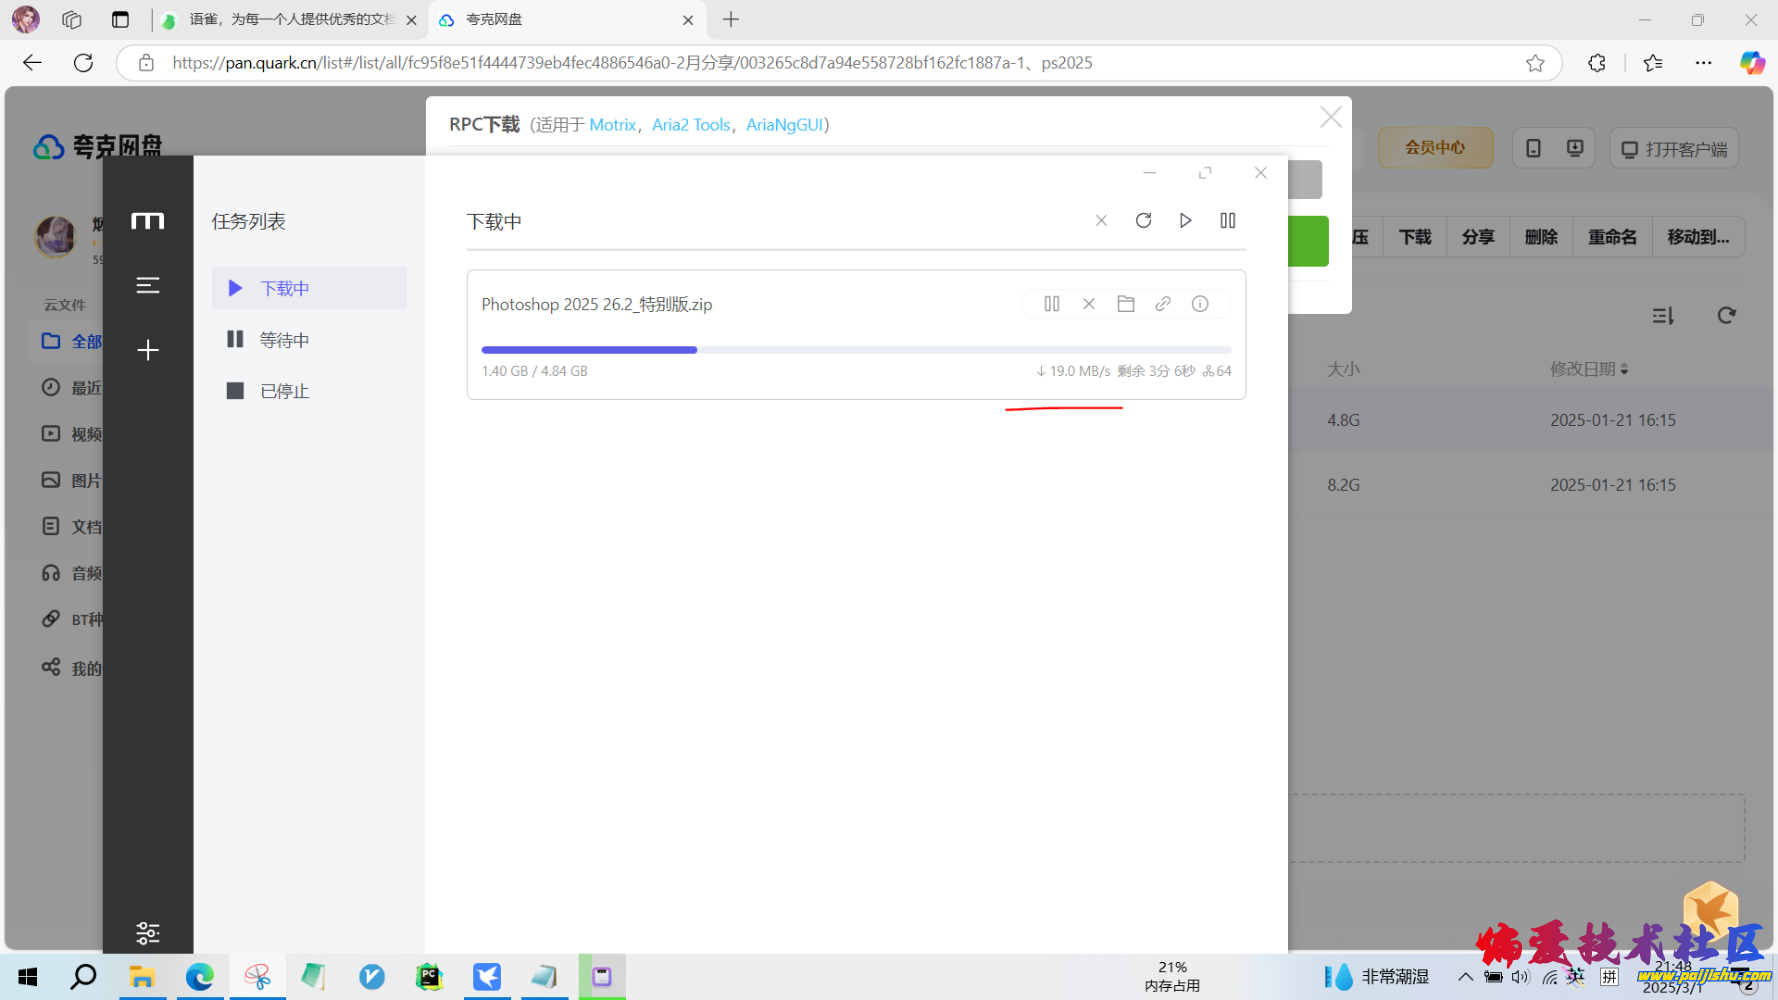
Task: Pause all tasks in Motrix header
Action: [x=1228, y=221]
